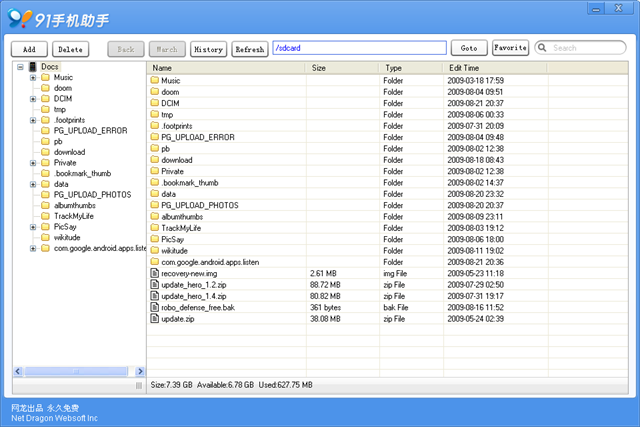Click the tree horizontal scrollbar thumb
Screen dimensions: 640x427
(x=76, y=371)
